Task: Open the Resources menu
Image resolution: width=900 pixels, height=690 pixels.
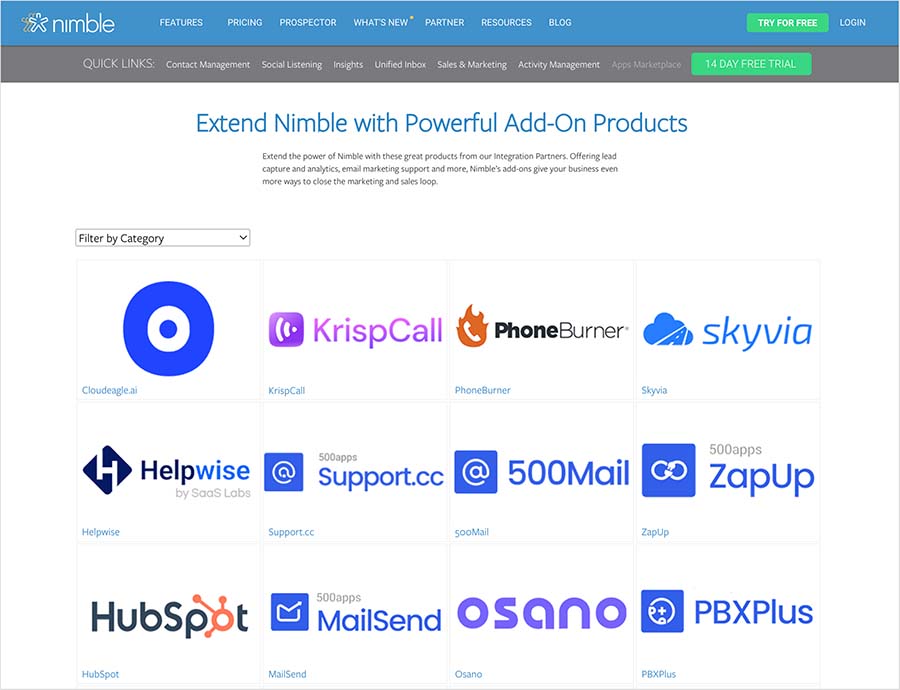Action: pyautogui.click(x=506, y=22)
